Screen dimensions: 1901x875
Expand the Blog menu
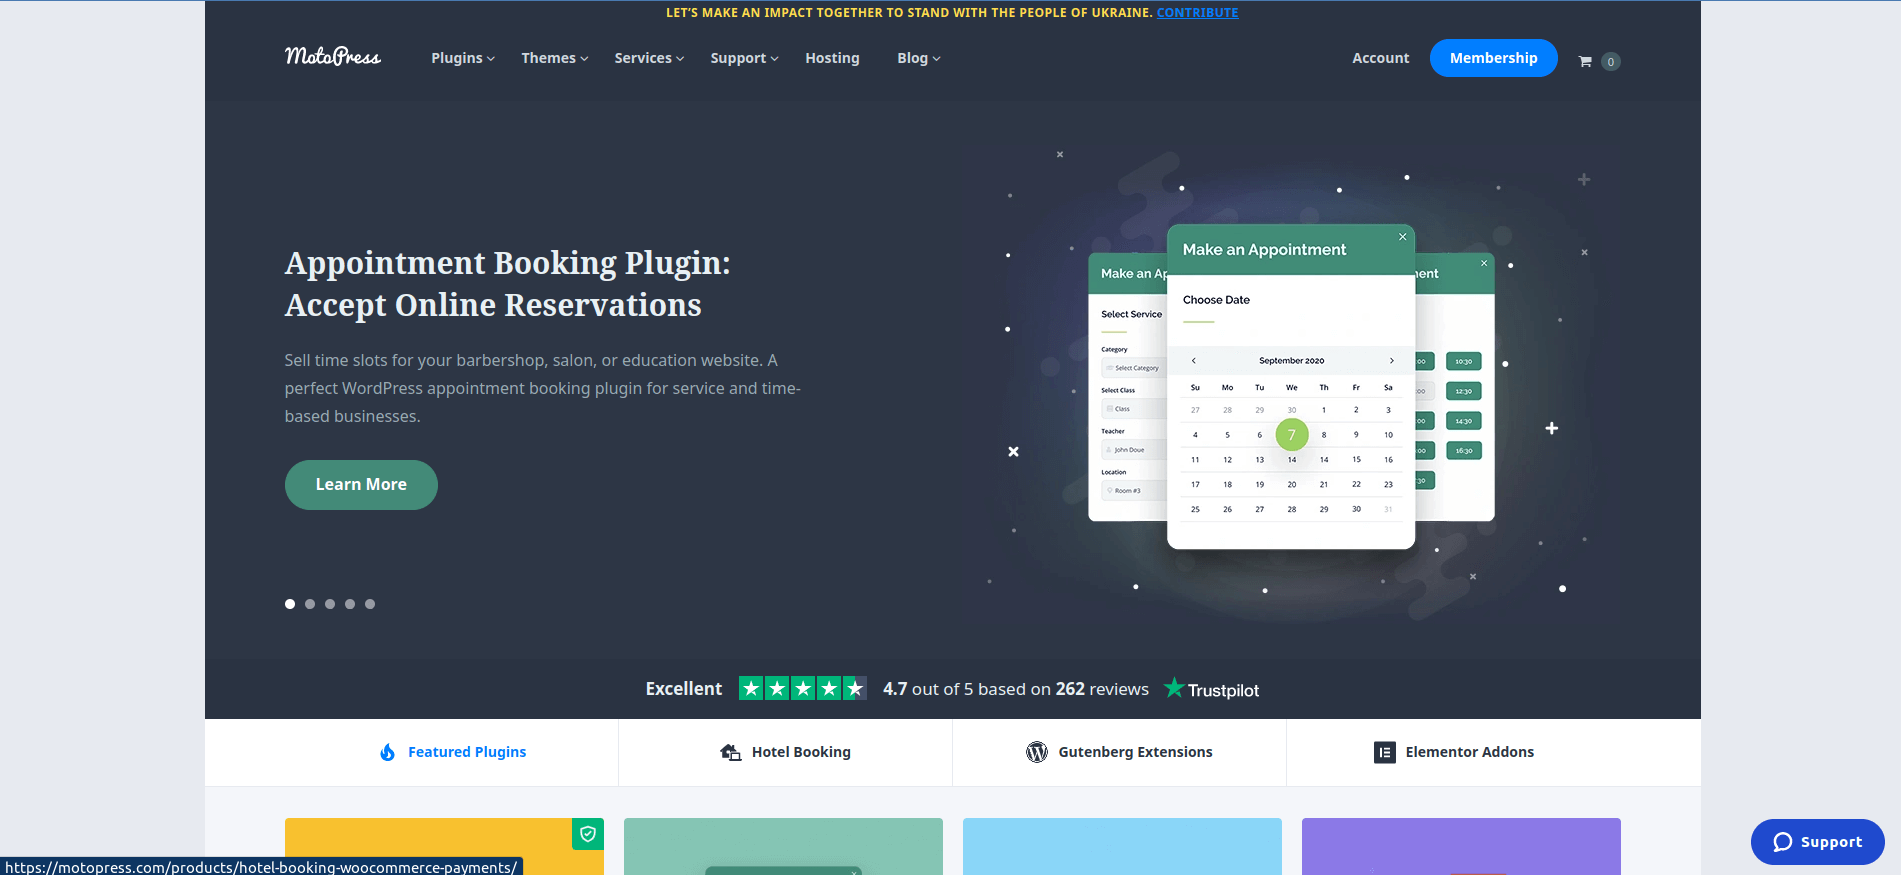tap(919, 58)
